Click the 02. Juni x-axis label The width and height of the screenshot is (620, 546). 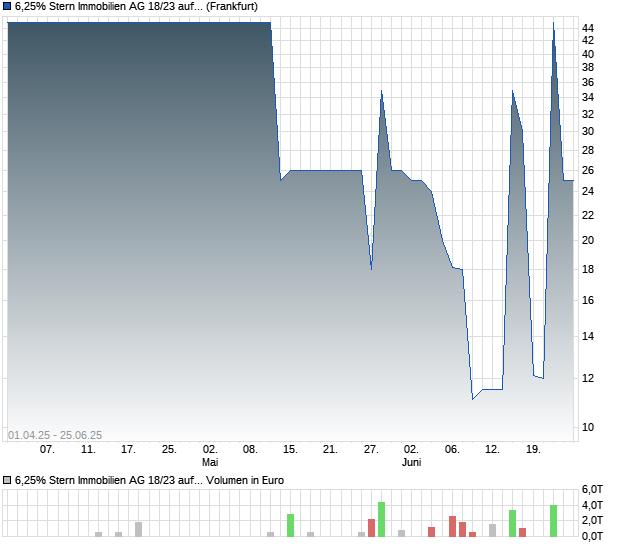tap(411, 455)
